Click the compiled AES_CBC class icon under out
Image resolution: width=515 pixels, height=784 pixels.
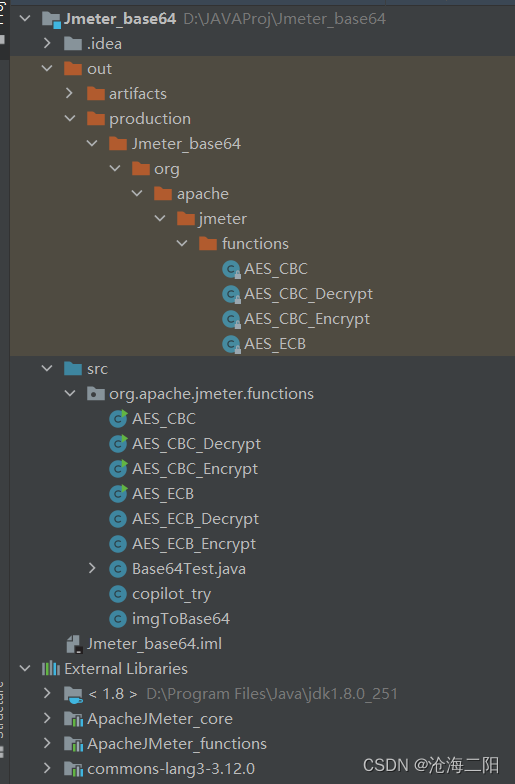pyautogui.click(x=231, y=270)
